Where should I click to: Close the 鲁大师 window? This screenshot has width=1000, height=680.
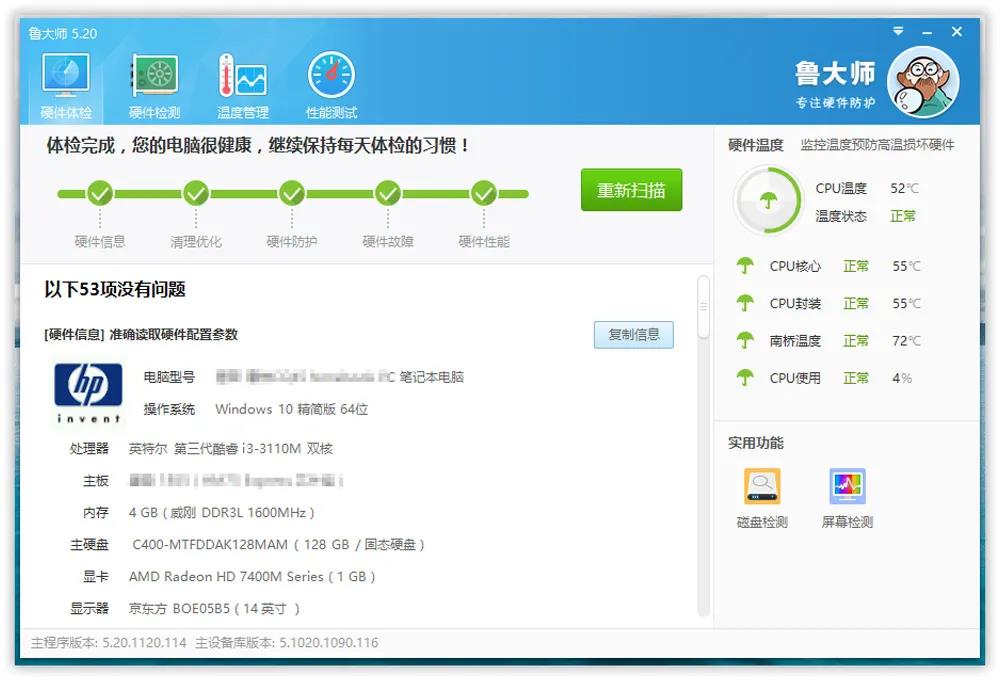(x=957, y=31)
